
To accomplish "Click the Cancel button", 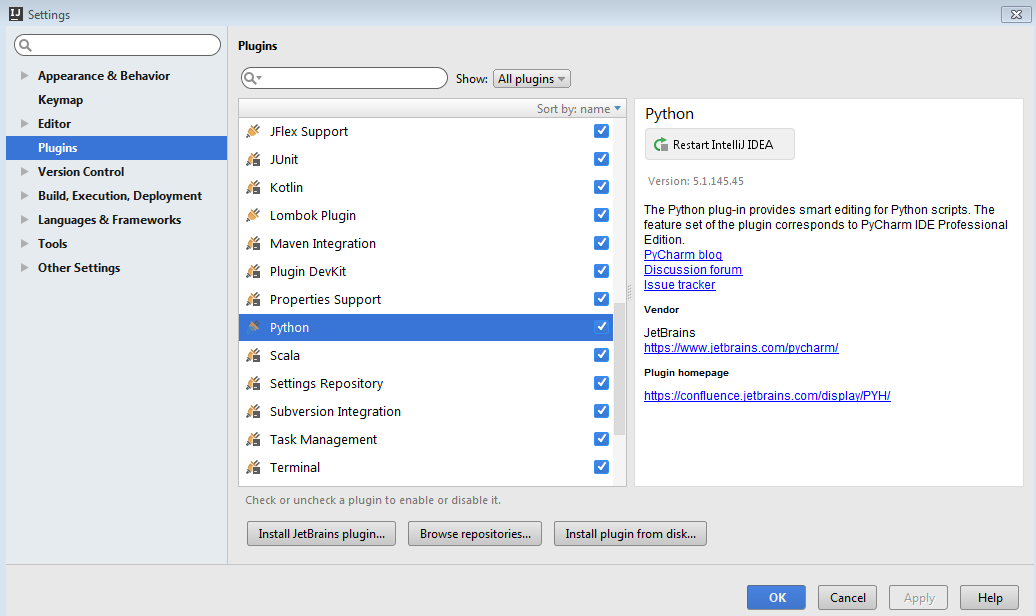I will pos(847,597).
